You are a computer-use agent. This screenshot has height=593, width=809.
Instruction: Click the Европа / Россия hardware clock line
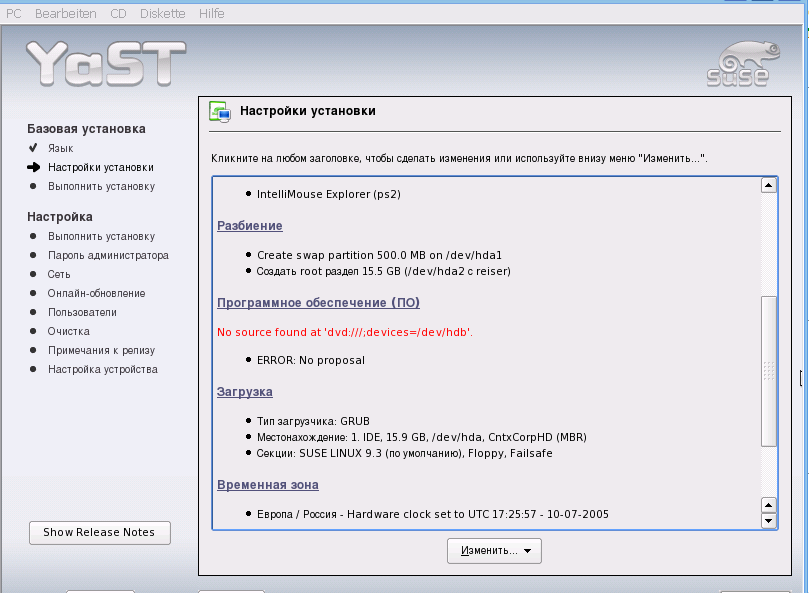pyautogui.click(x=433, y=514)
